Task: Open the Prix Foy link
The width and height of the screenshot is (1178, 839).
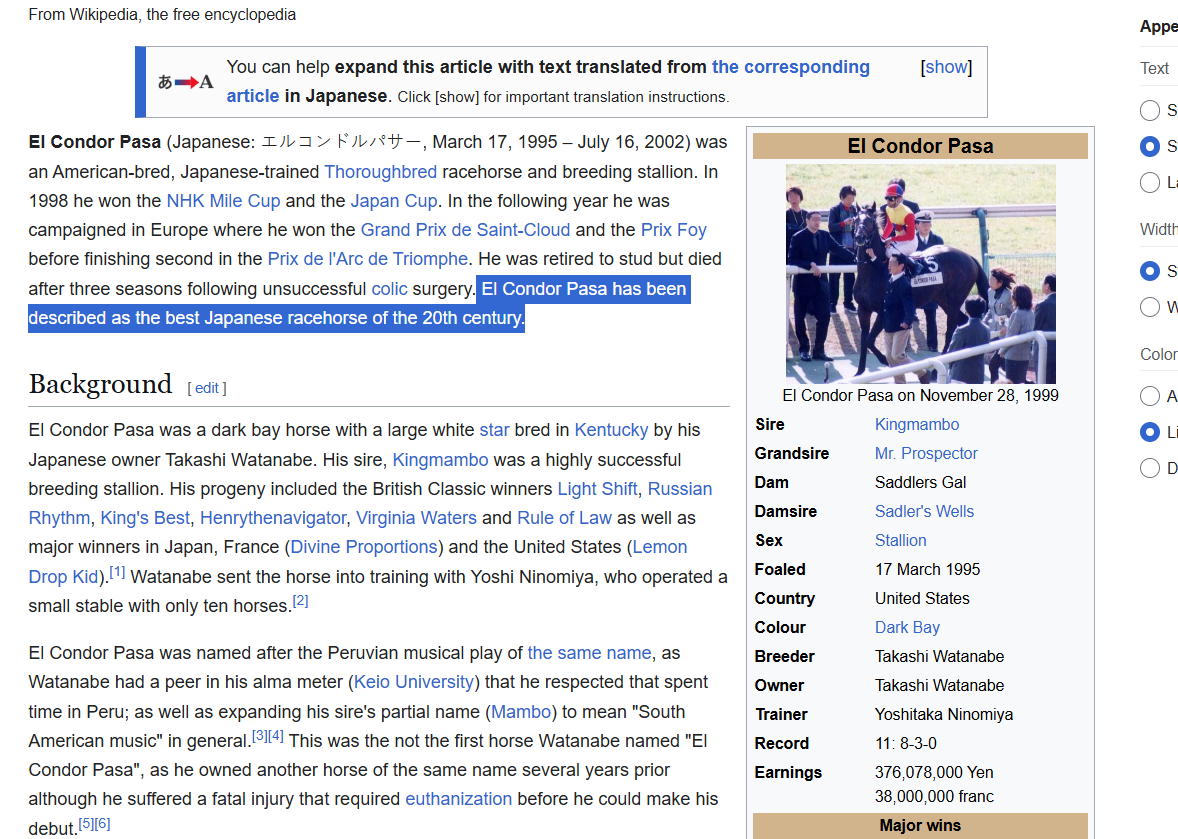Action: pyautogui.click(x=673, y=230)
